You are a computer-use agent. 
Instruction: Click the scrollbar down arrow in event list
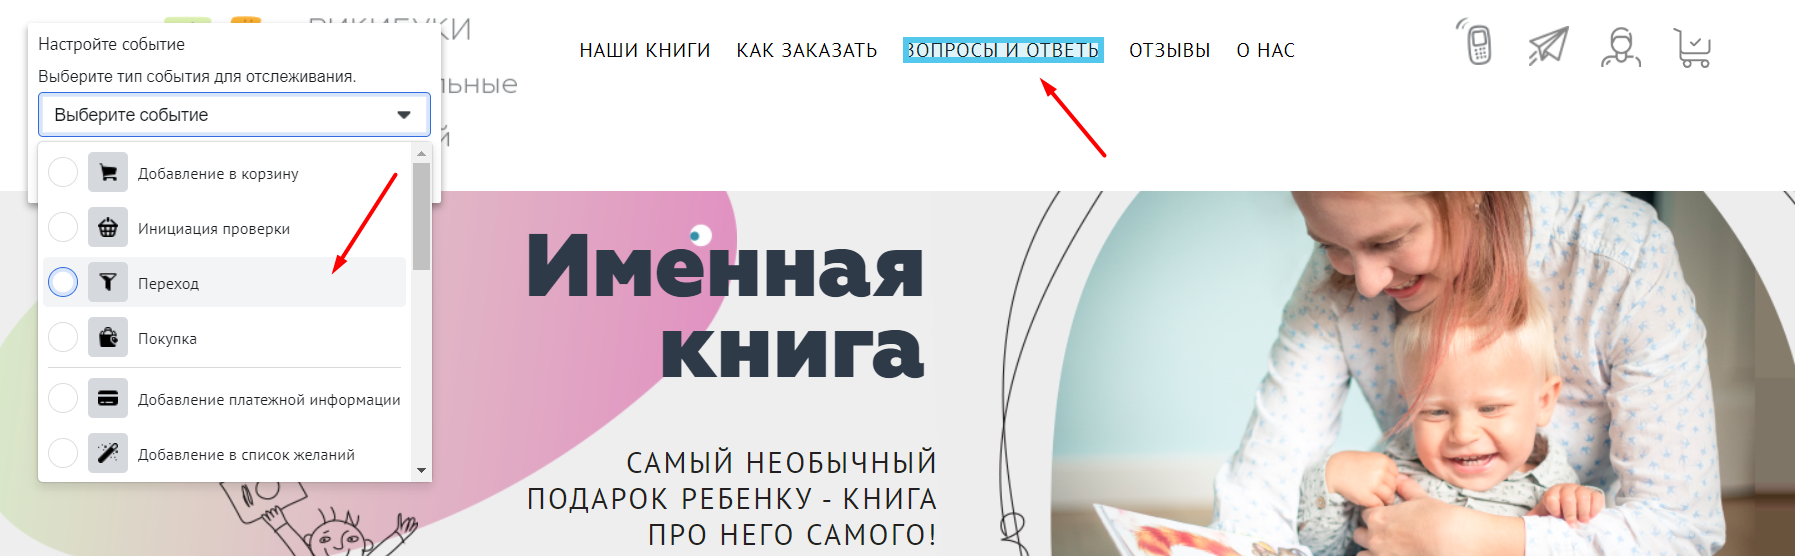tap(421, 470)
